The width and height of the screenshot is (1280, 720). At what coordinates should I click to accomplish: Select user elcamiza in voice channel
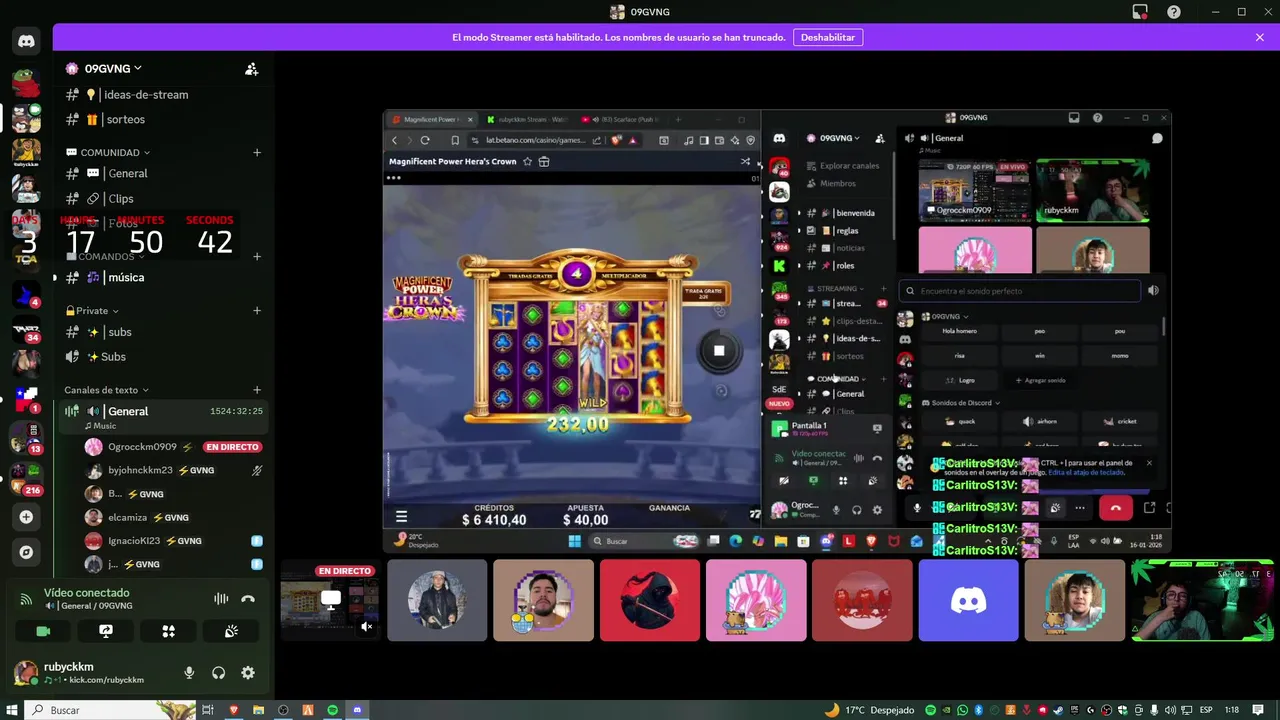[x=126, y=517]
